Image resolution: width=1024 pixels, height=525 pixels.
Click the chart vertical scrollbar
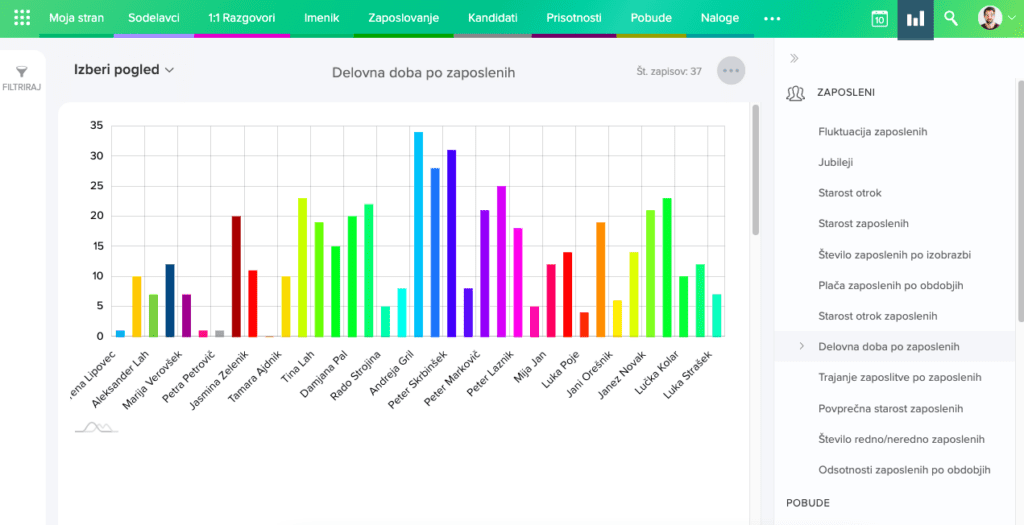pos(755,170)
